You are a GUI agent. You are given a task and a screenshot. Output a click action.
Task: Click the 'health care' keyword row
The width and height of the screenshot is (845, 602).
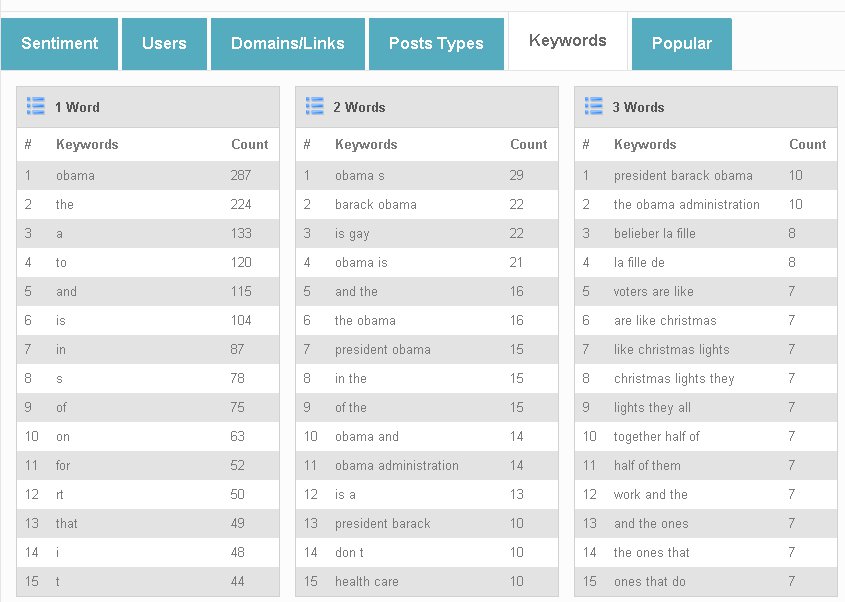[427, 582]
